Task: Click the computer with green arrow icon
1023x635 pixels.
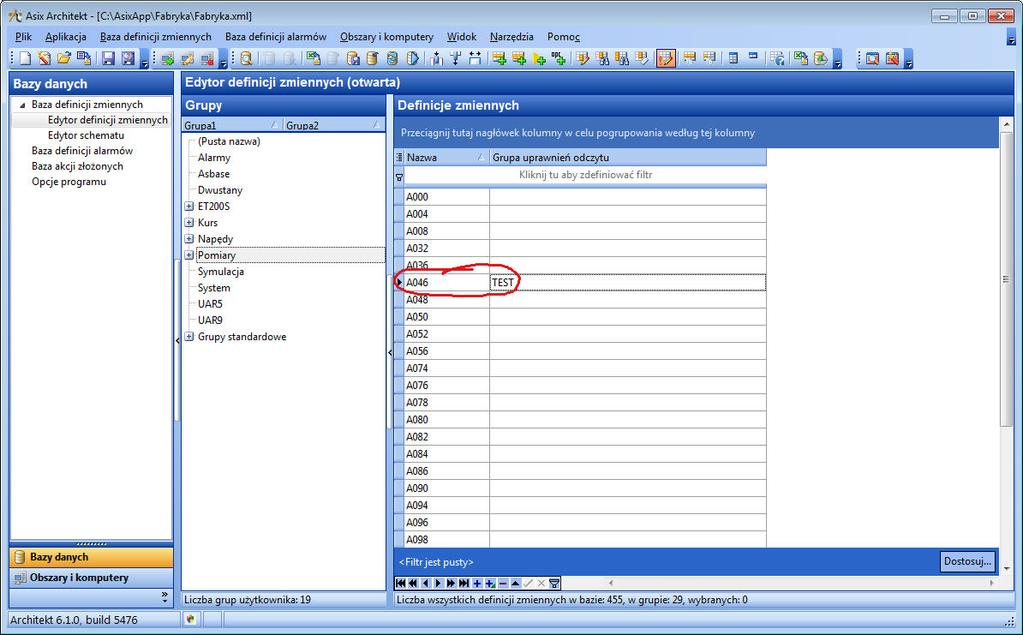Action: tap(168, 58)
